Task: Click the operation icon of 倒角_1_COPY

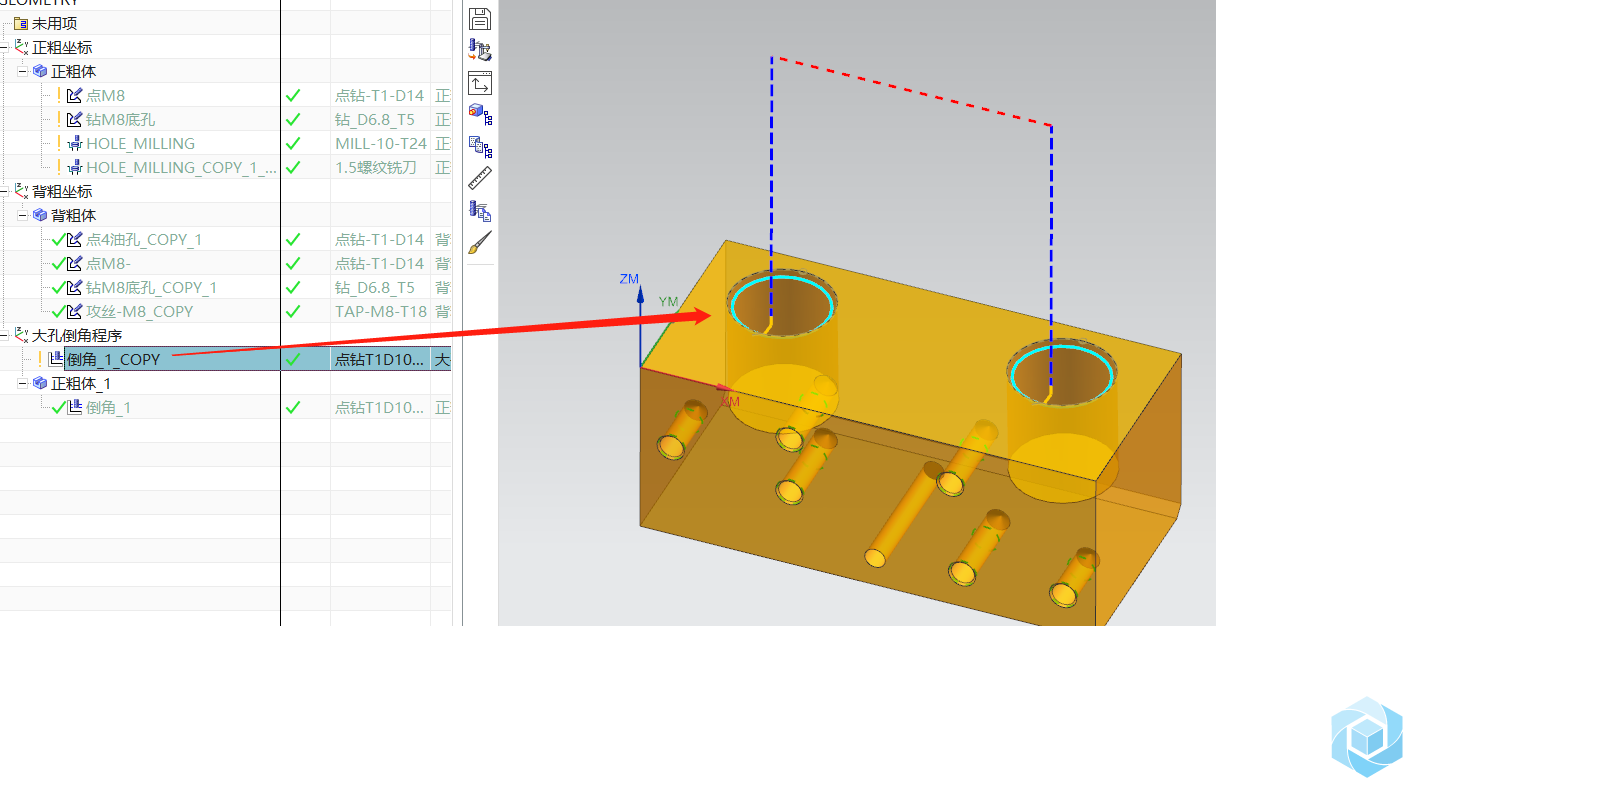Action: pos(56,359)
